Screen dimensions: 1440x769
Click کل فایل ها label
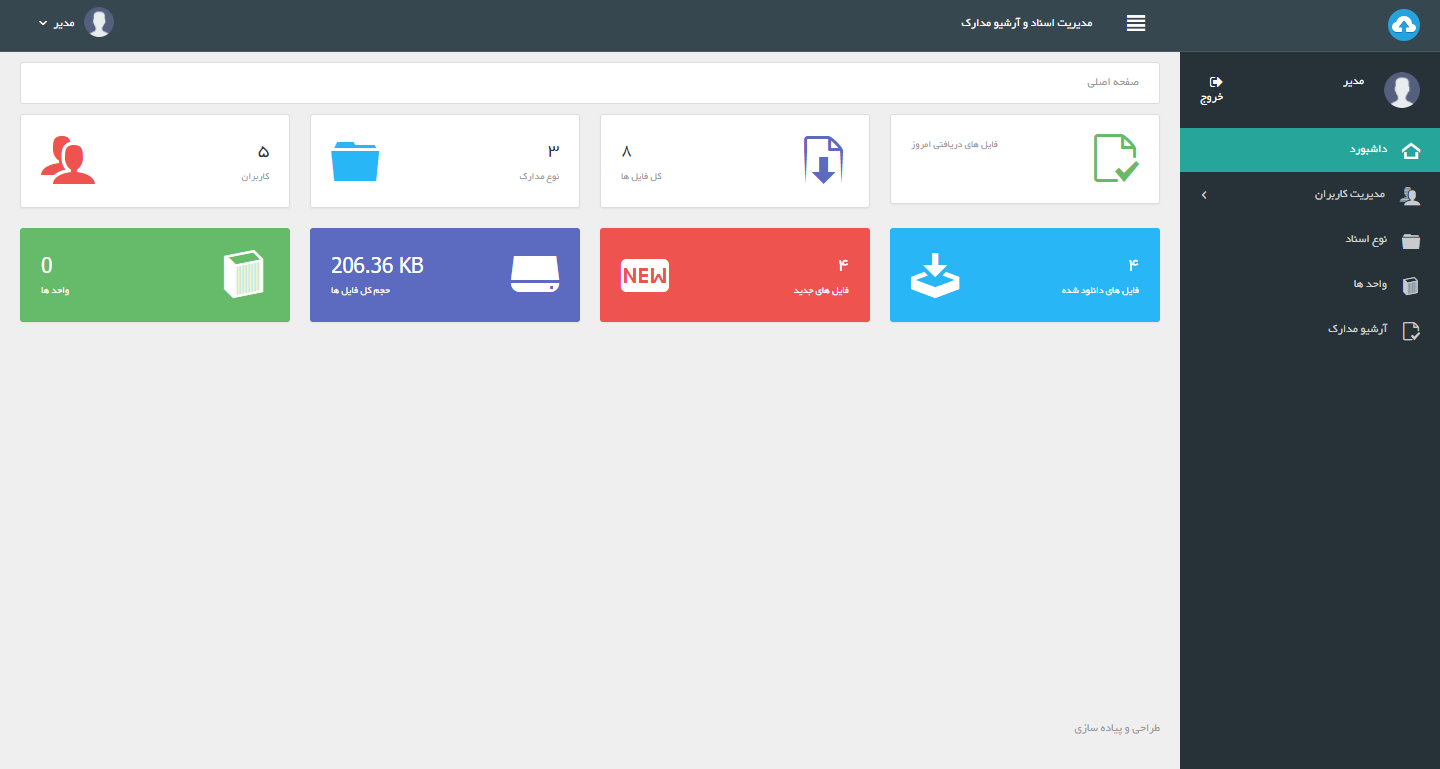point(642,177)
